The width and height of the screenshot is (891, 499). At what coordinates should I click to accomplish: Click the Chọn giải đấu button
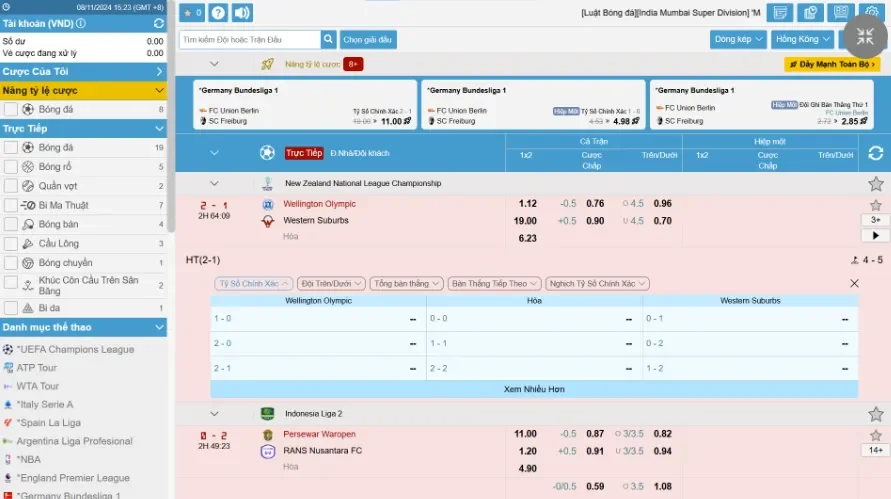368,39
